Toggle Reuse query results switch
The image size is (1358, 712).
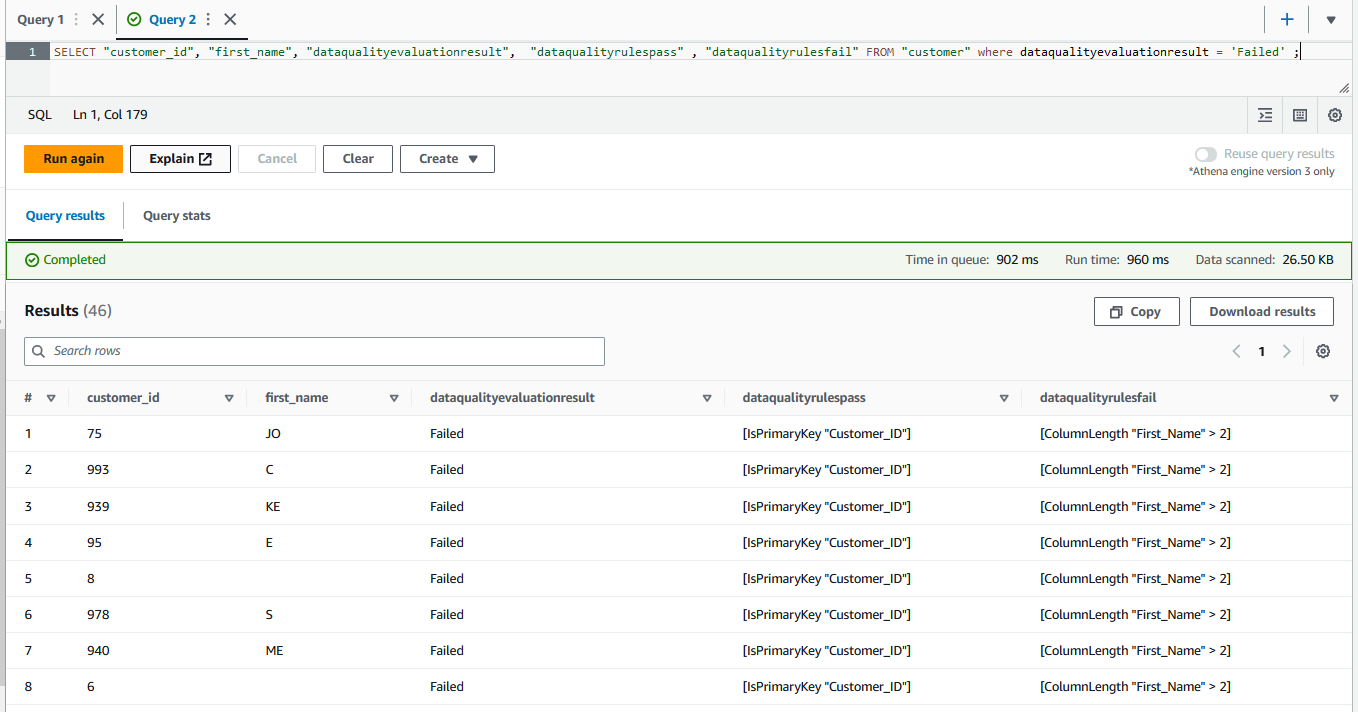click(1206, 154)
